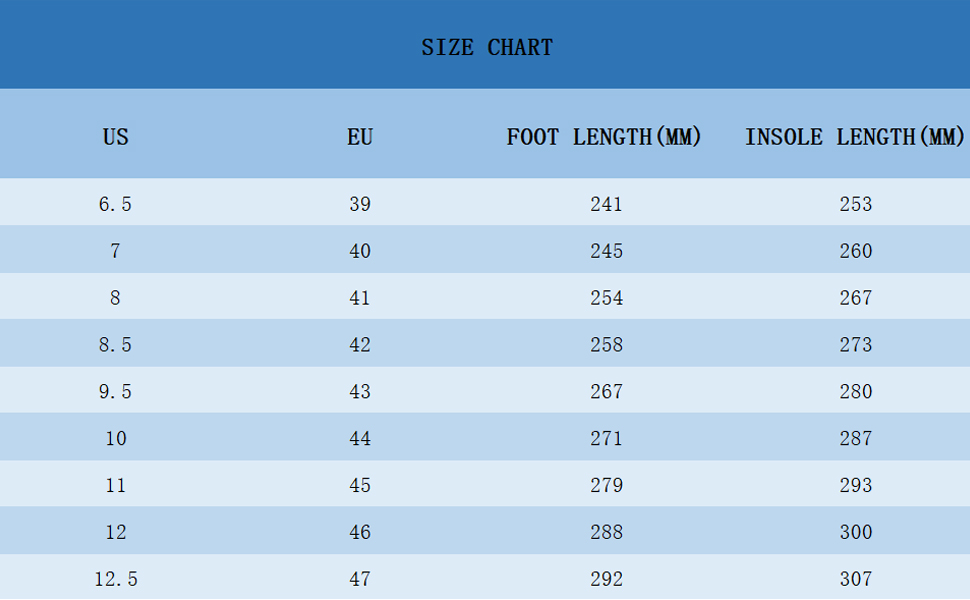Click EU size 47 cell
The width and height of the screenshot is (970, 600).
tap(360, 579)
